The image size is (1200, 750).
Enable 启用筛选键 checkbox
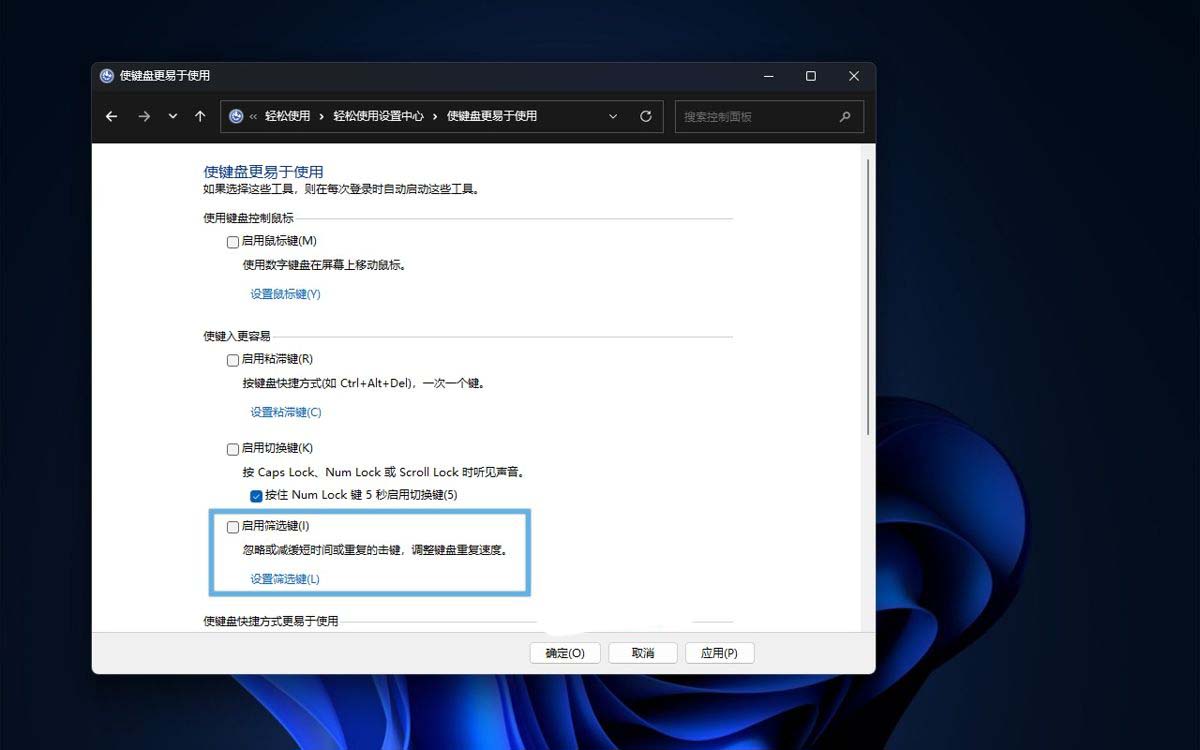(x=232, y=526)
